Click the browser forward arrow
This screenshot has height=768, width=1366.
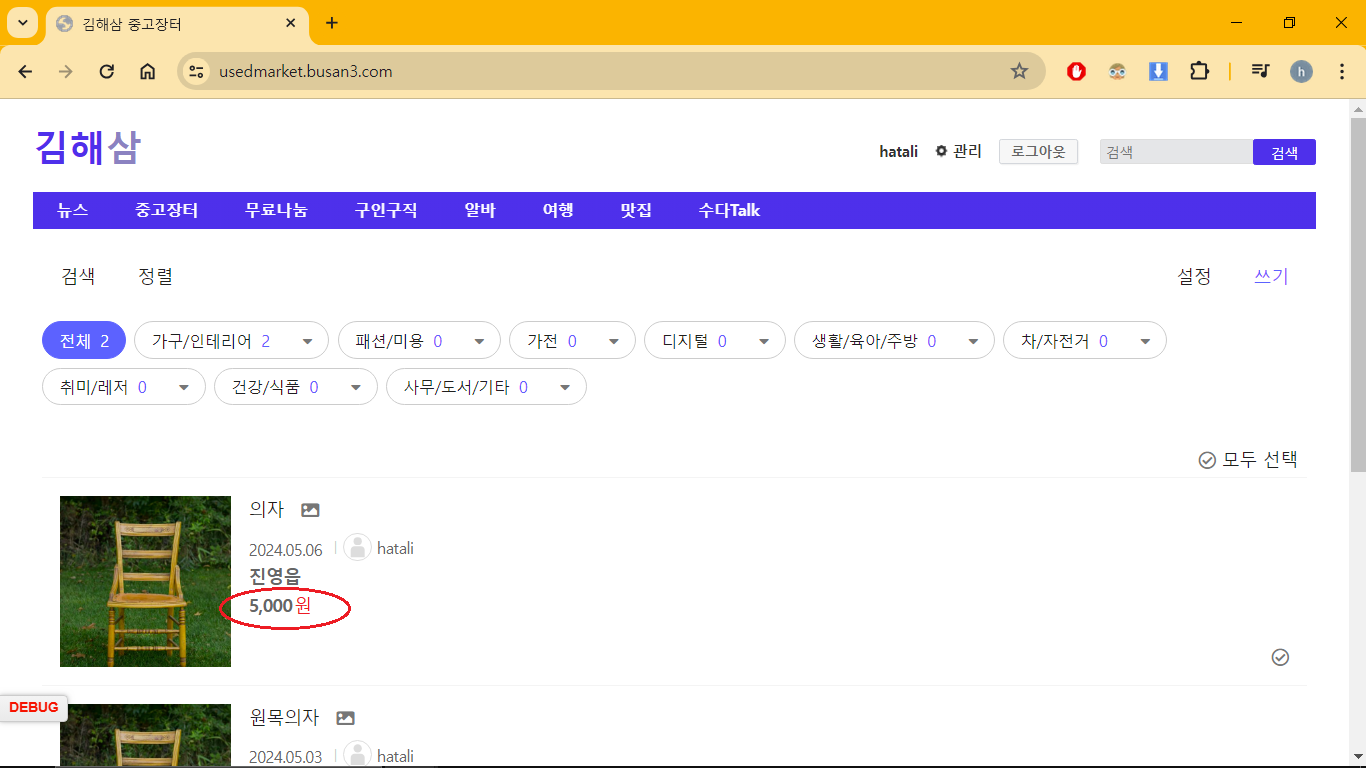pos(66,71)
